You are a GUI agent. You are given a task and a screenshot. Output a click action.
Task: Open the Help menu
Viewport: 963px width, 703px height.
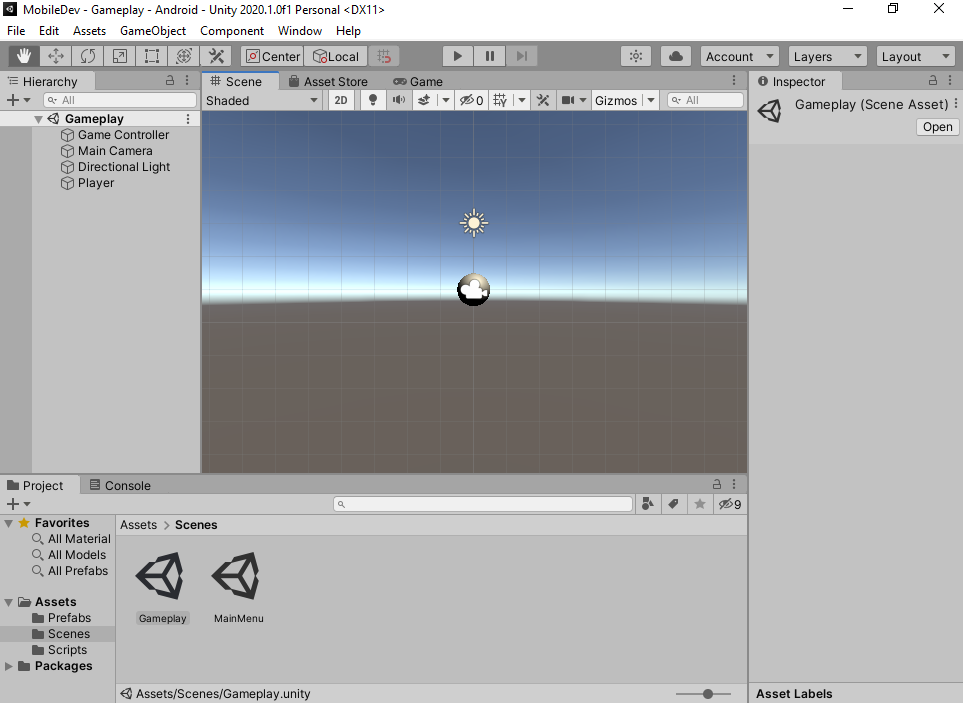(348, 31)
